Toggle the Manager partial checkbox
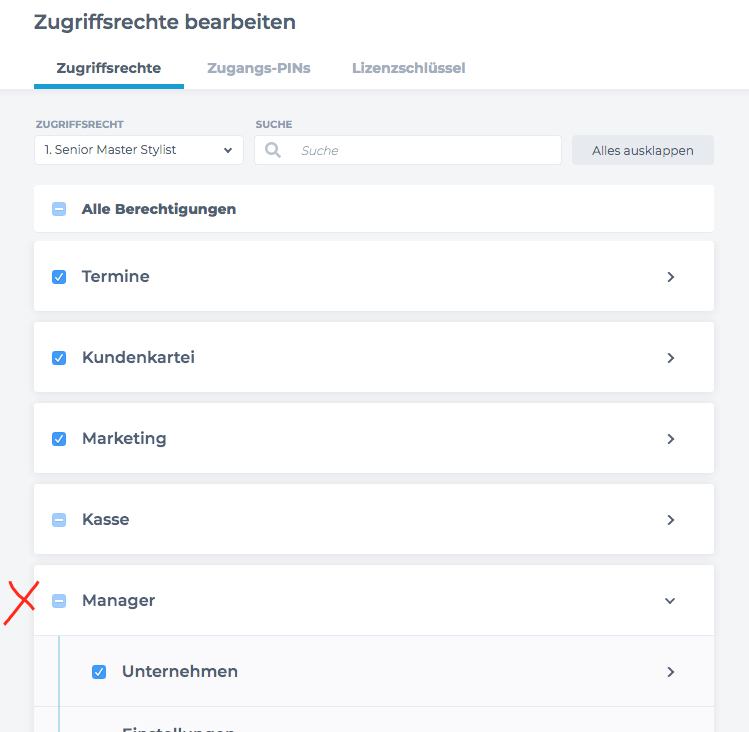The height and width of the screenshot is (732, 749). click(59, 601)
